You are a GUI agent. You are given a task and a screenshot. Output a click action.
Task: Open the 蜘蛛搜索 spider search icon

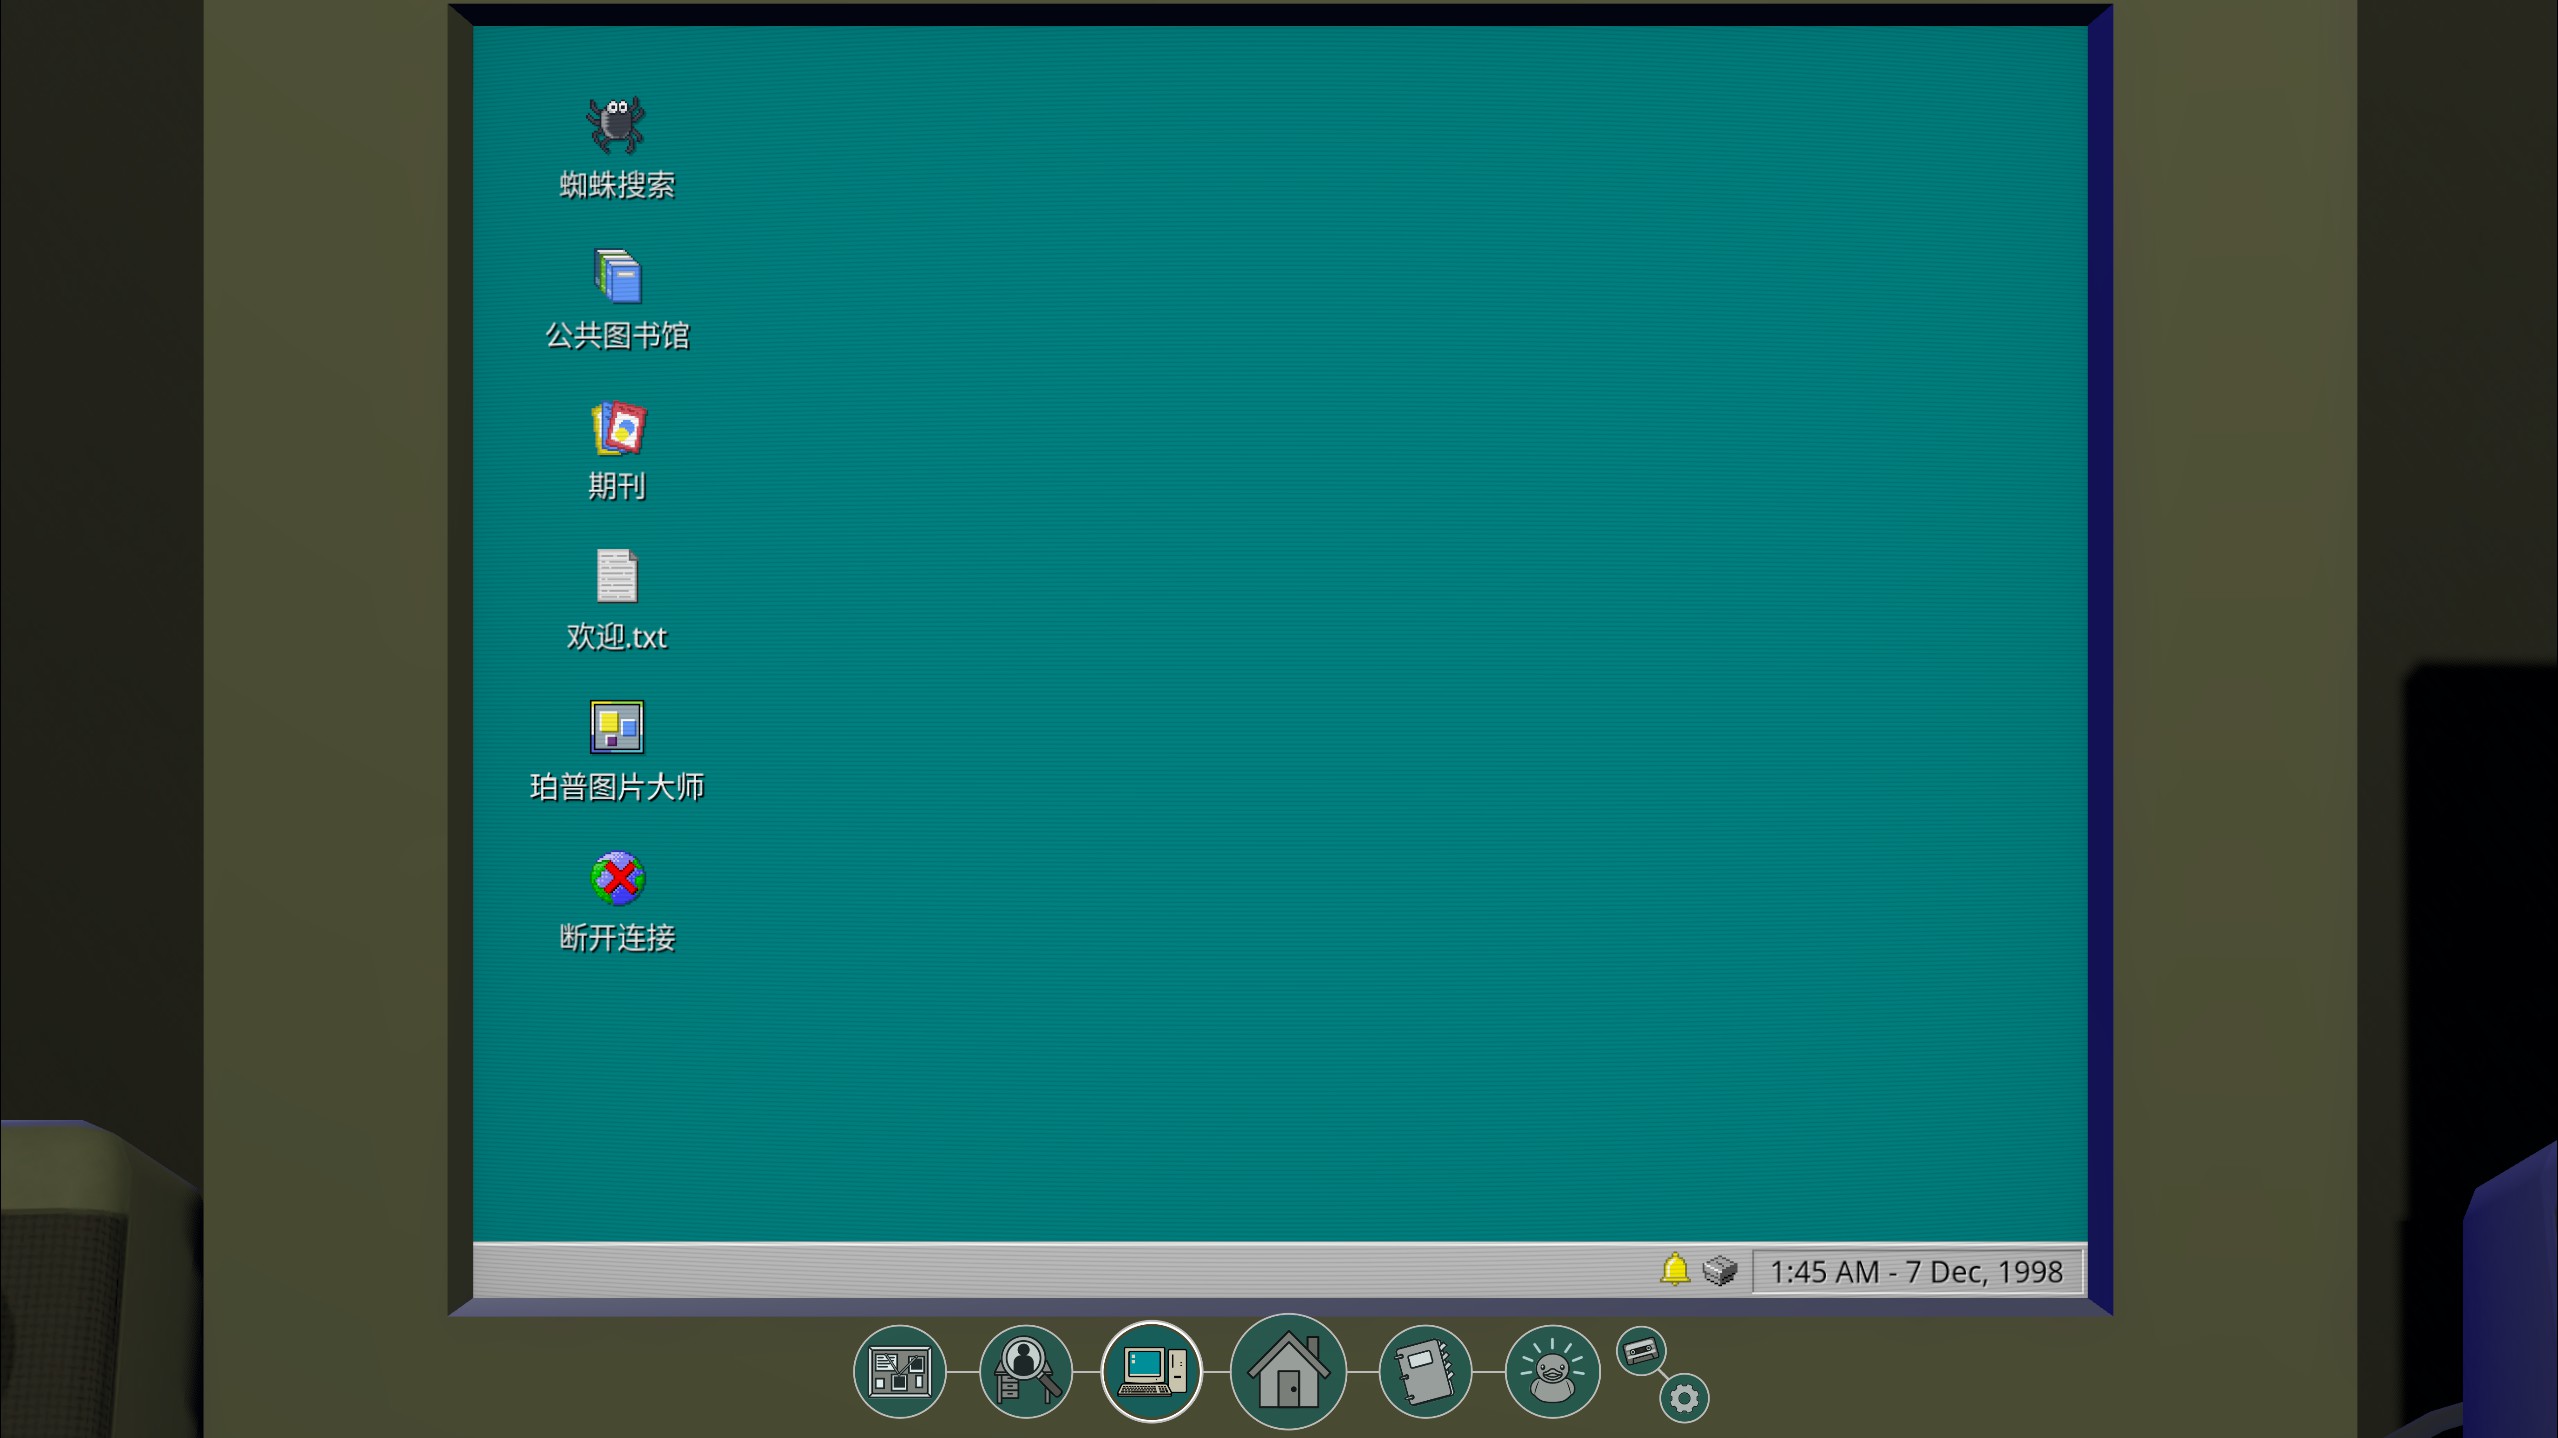pos(616,125)
